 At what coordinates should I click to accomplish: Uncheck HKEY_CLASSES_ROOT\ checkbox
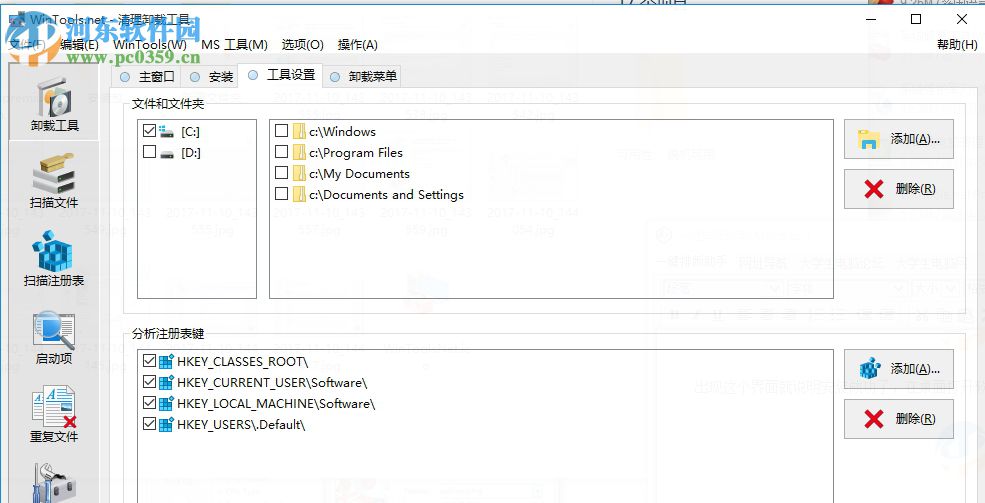click(150, 361)
